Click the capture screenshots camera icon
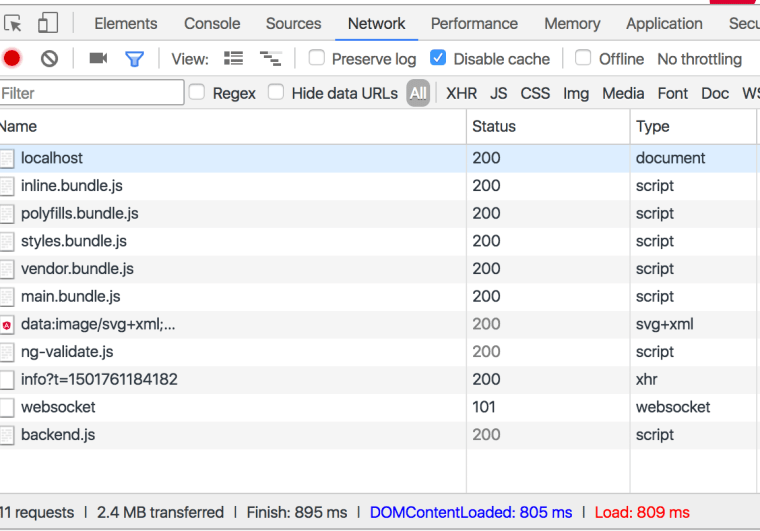Screen dimensions: 760x531 click(98, 59)
